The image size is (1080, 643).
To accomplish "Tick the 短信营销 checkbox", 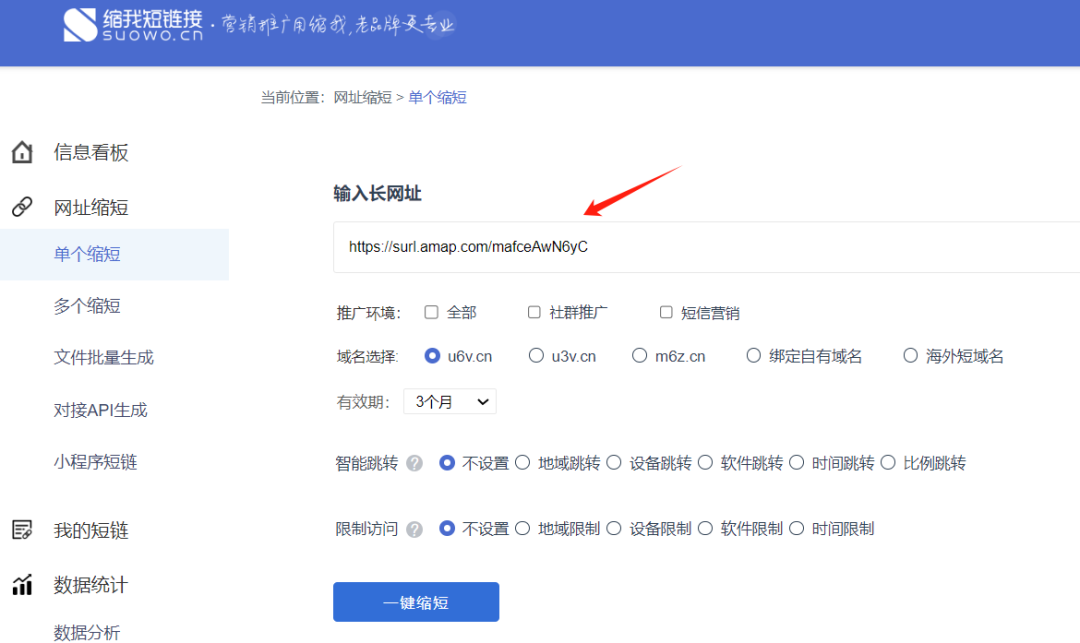I will [666, 312].
